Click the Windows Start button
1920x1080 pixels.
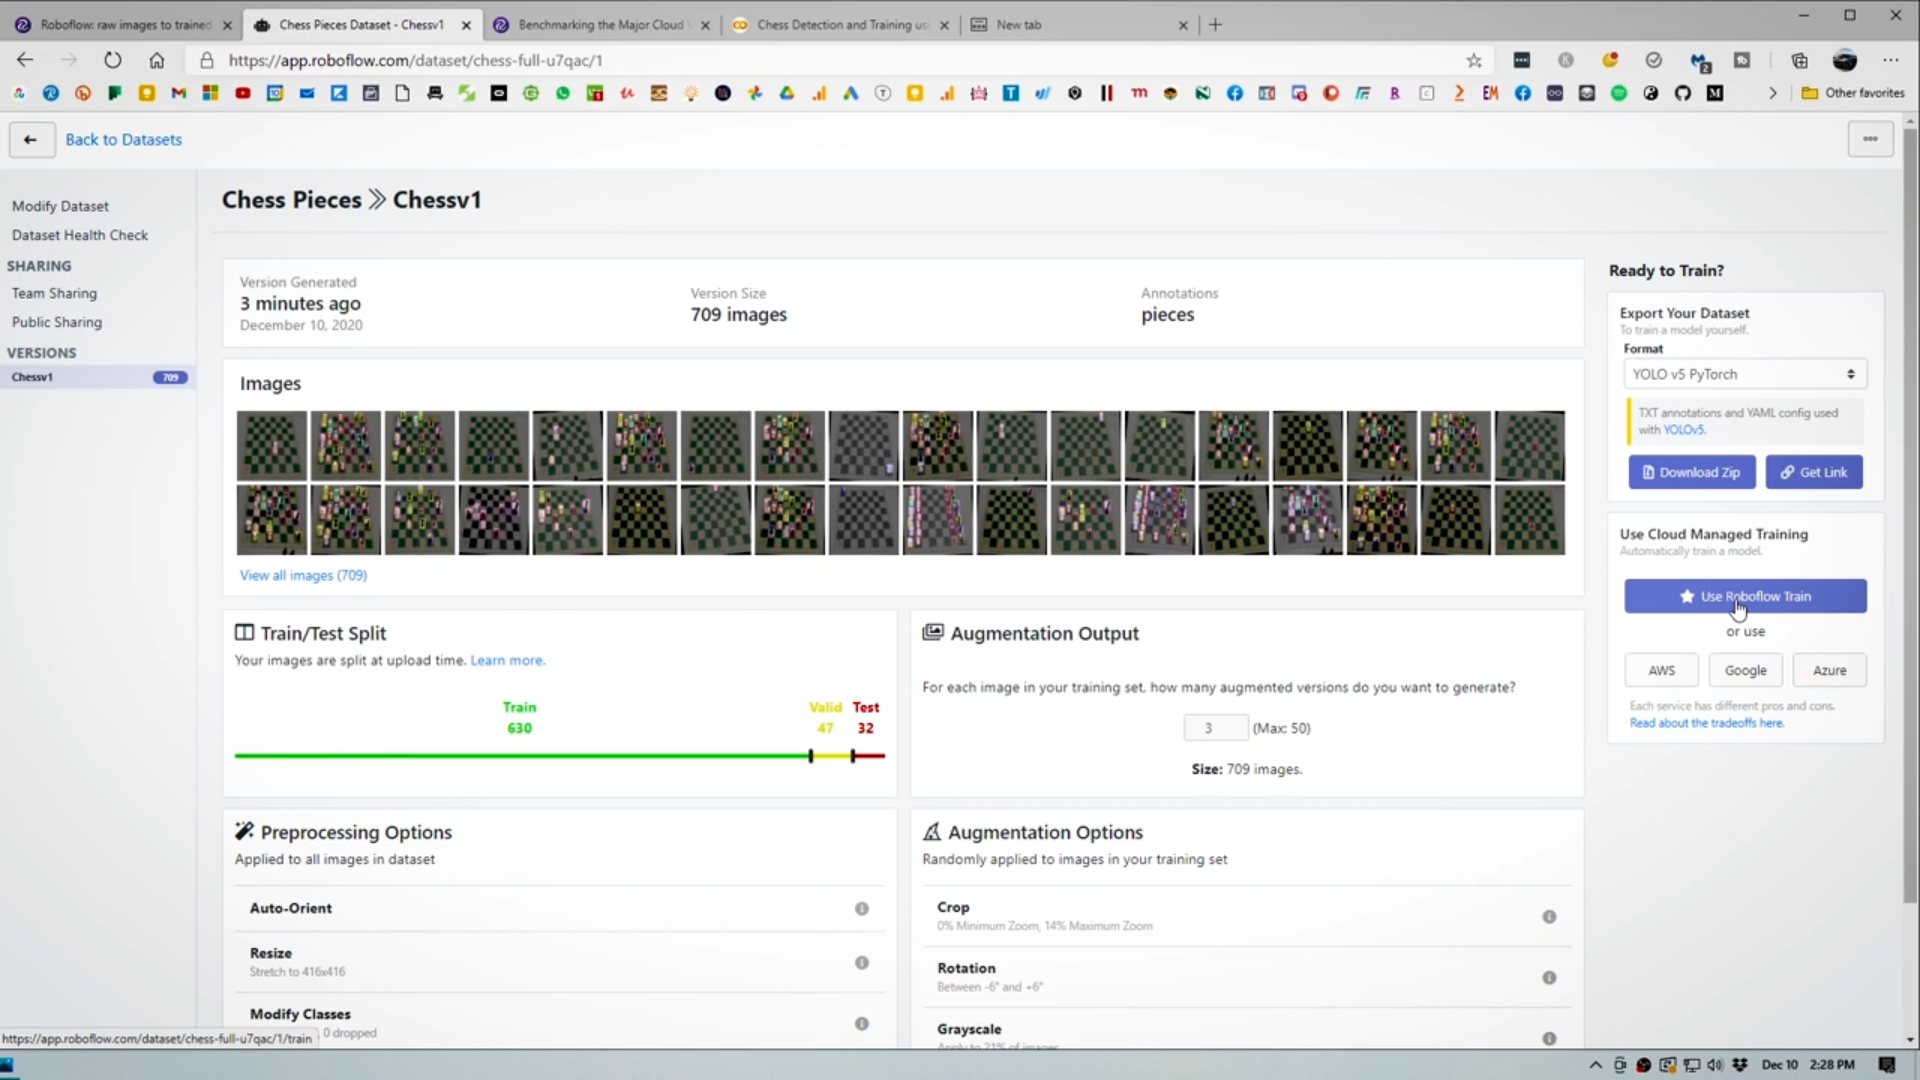8,1065
